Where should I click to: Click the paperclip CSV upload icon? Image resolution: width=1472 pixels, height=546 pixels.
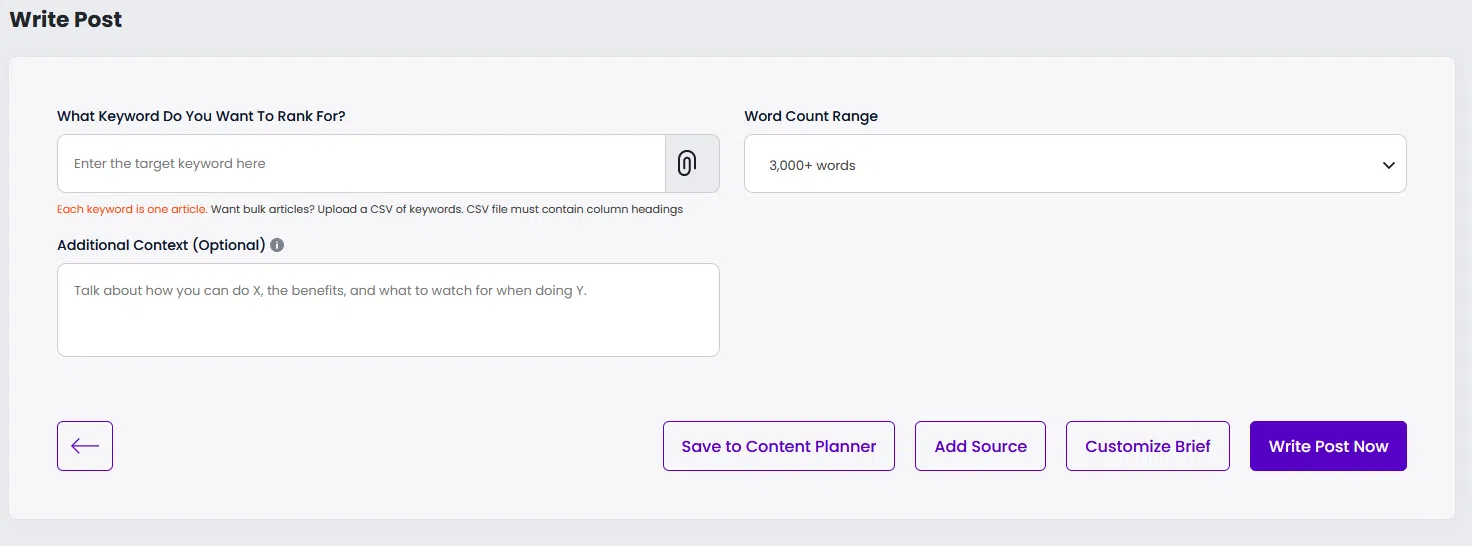coord(687,163)
